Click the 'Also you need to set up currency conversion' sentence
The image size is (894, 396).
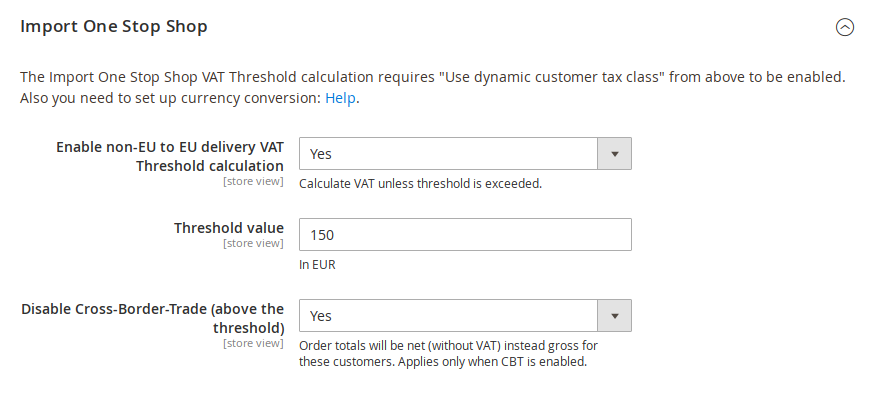[170, 98]
